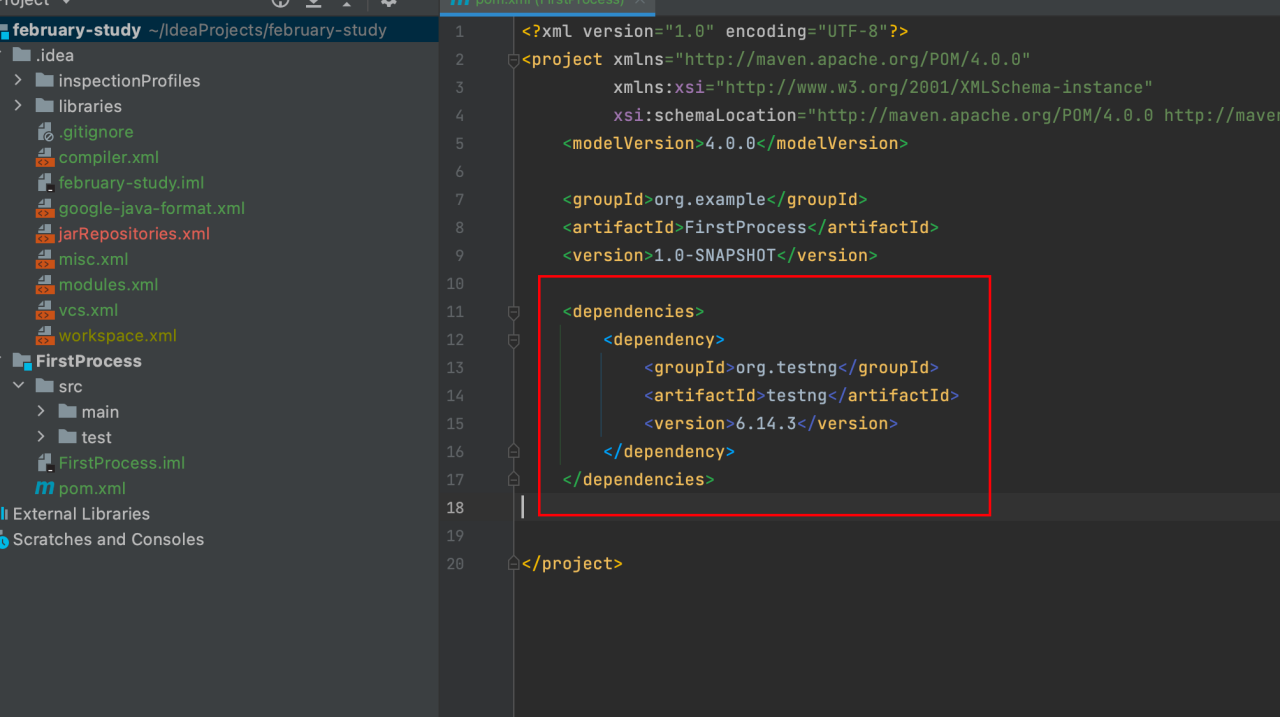Select the main folder name
This screenshot has height=717, width=1280.
point(100,412)
